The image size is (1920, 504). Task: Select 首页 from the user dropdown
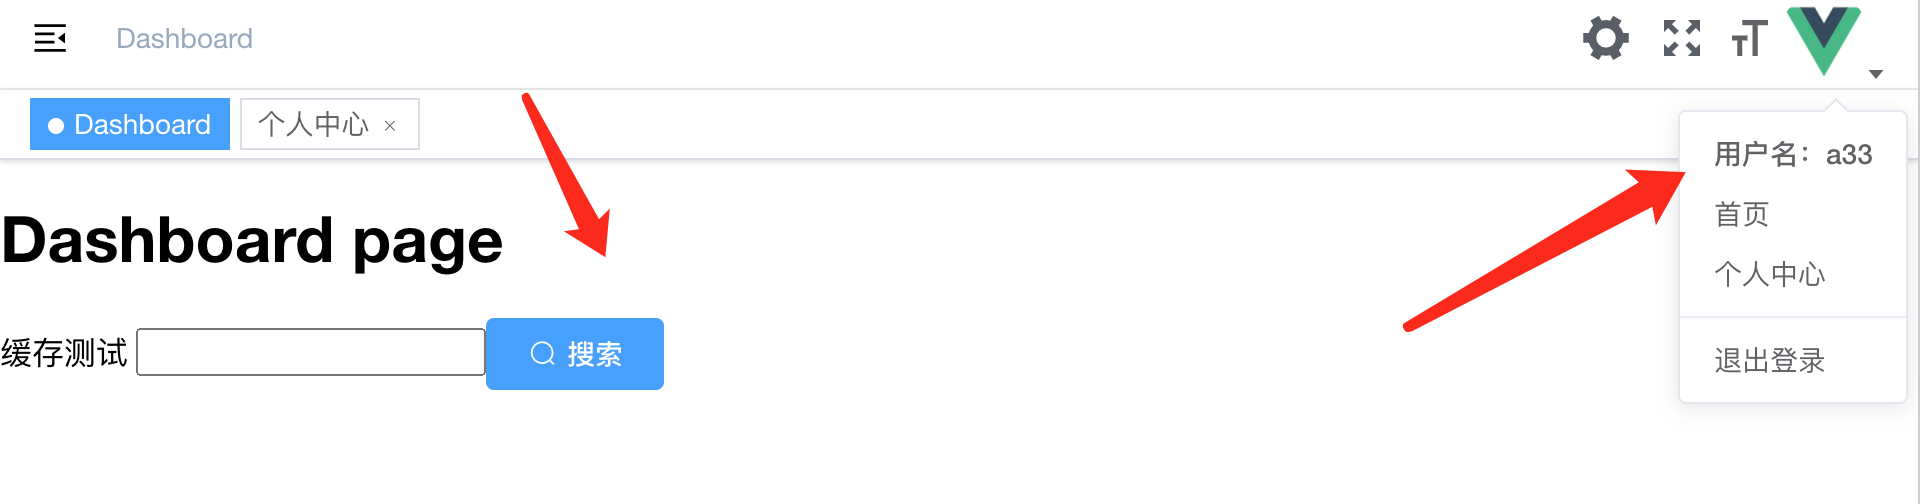coord(1742,214)
